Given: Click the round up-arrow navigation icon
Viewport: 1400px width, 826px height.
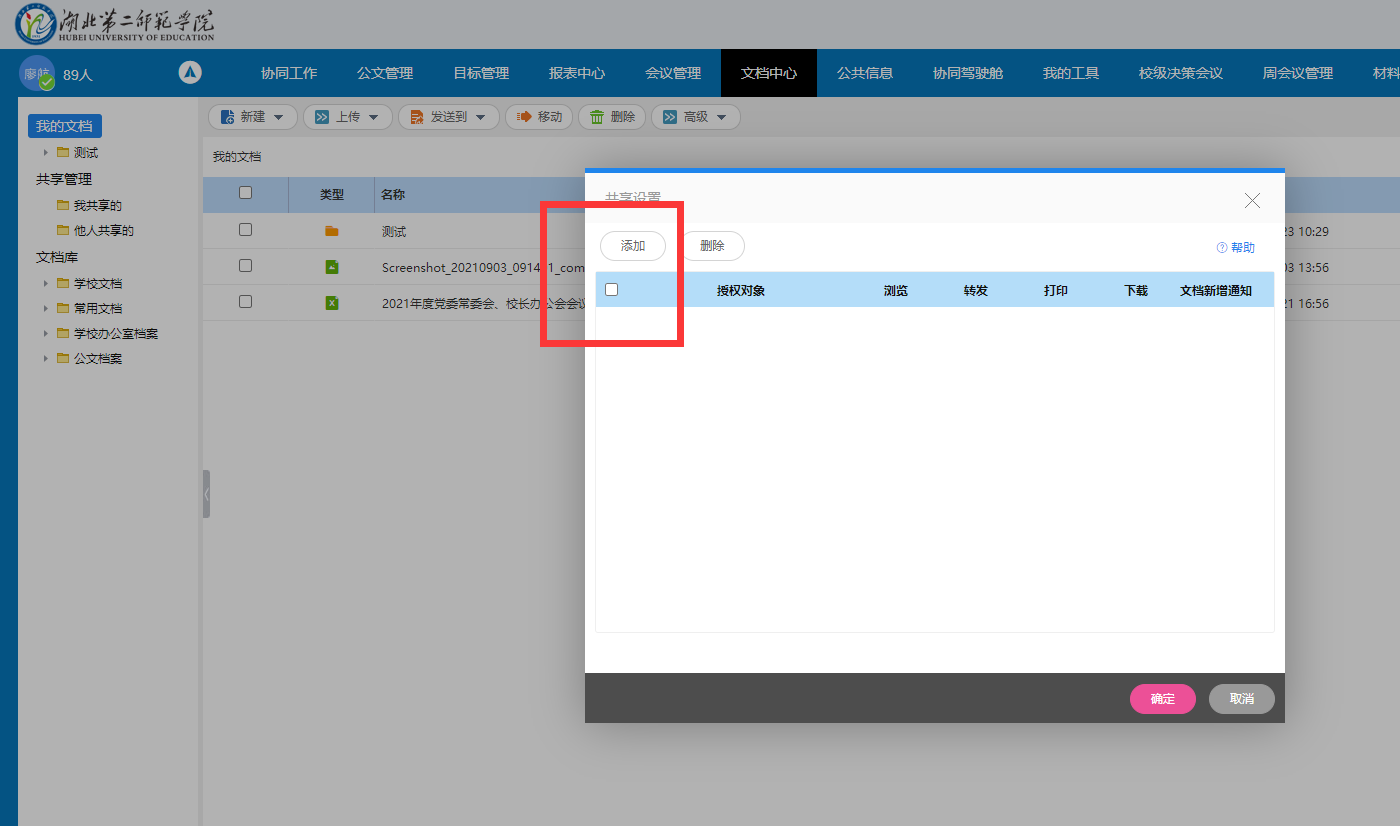Looking at the screenshot, I should click(x=190, y=73).
